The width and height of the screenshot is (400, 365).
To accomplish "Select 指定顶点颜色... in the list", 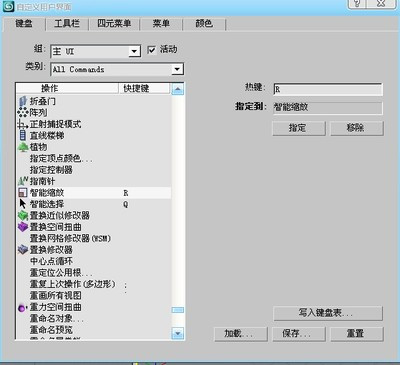I will pos(61,159).
